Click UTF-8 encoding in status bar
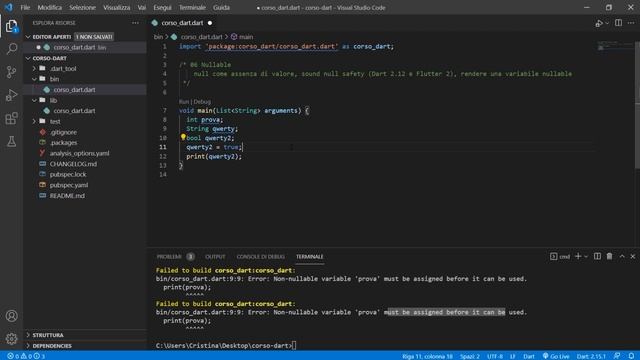This screenshot has height=360, width=640. [x=495, y=356]
